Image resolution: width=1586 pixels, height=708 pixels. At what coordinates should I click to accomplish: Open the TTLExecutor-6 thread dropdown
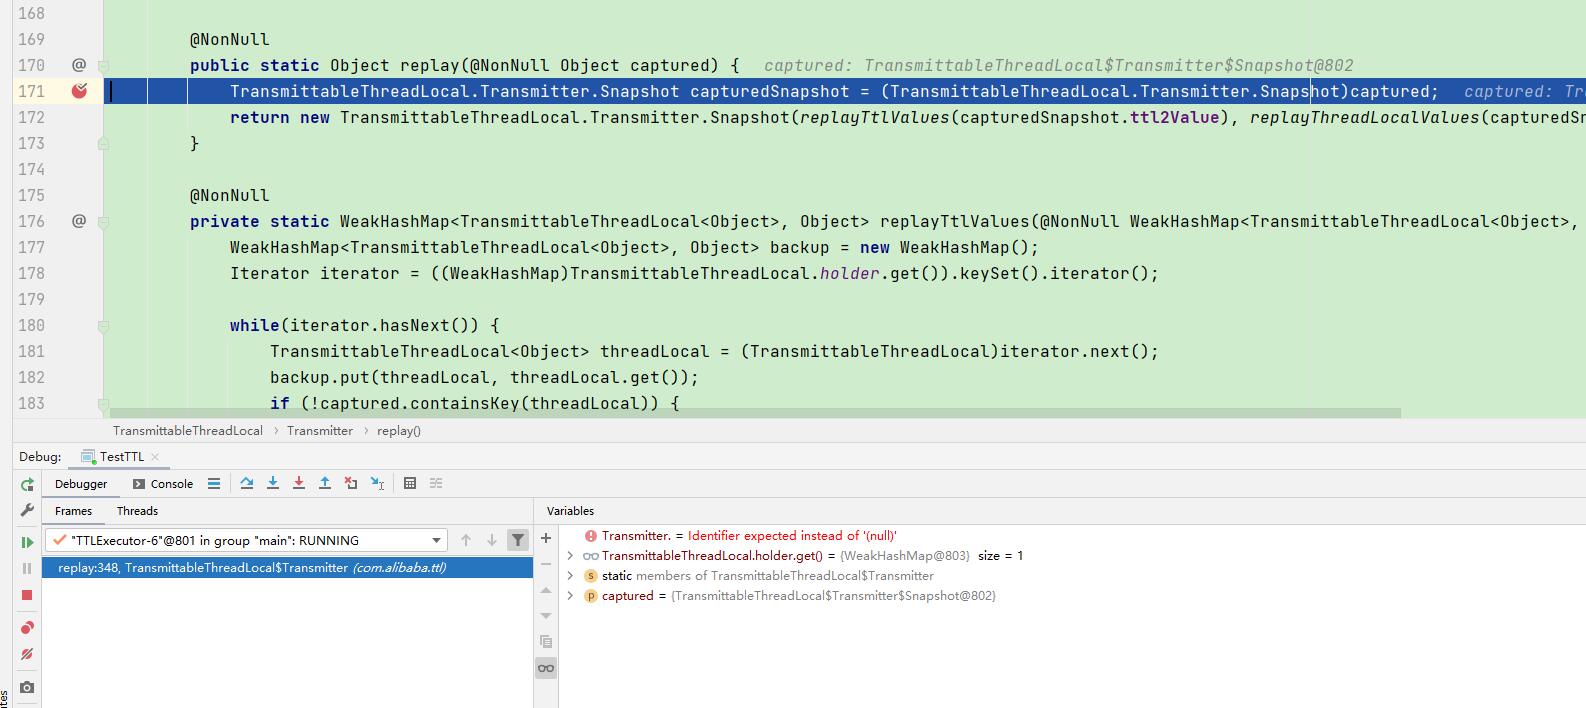pyautogui.click(x=436, y=540)
